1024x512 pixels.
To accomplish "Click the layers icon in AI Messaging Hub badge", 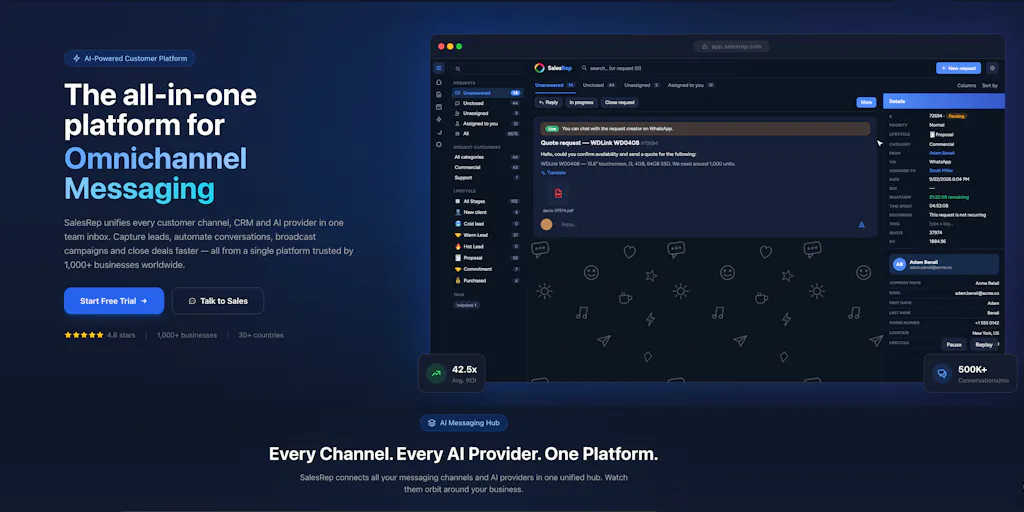I will (x=432, y=423).
